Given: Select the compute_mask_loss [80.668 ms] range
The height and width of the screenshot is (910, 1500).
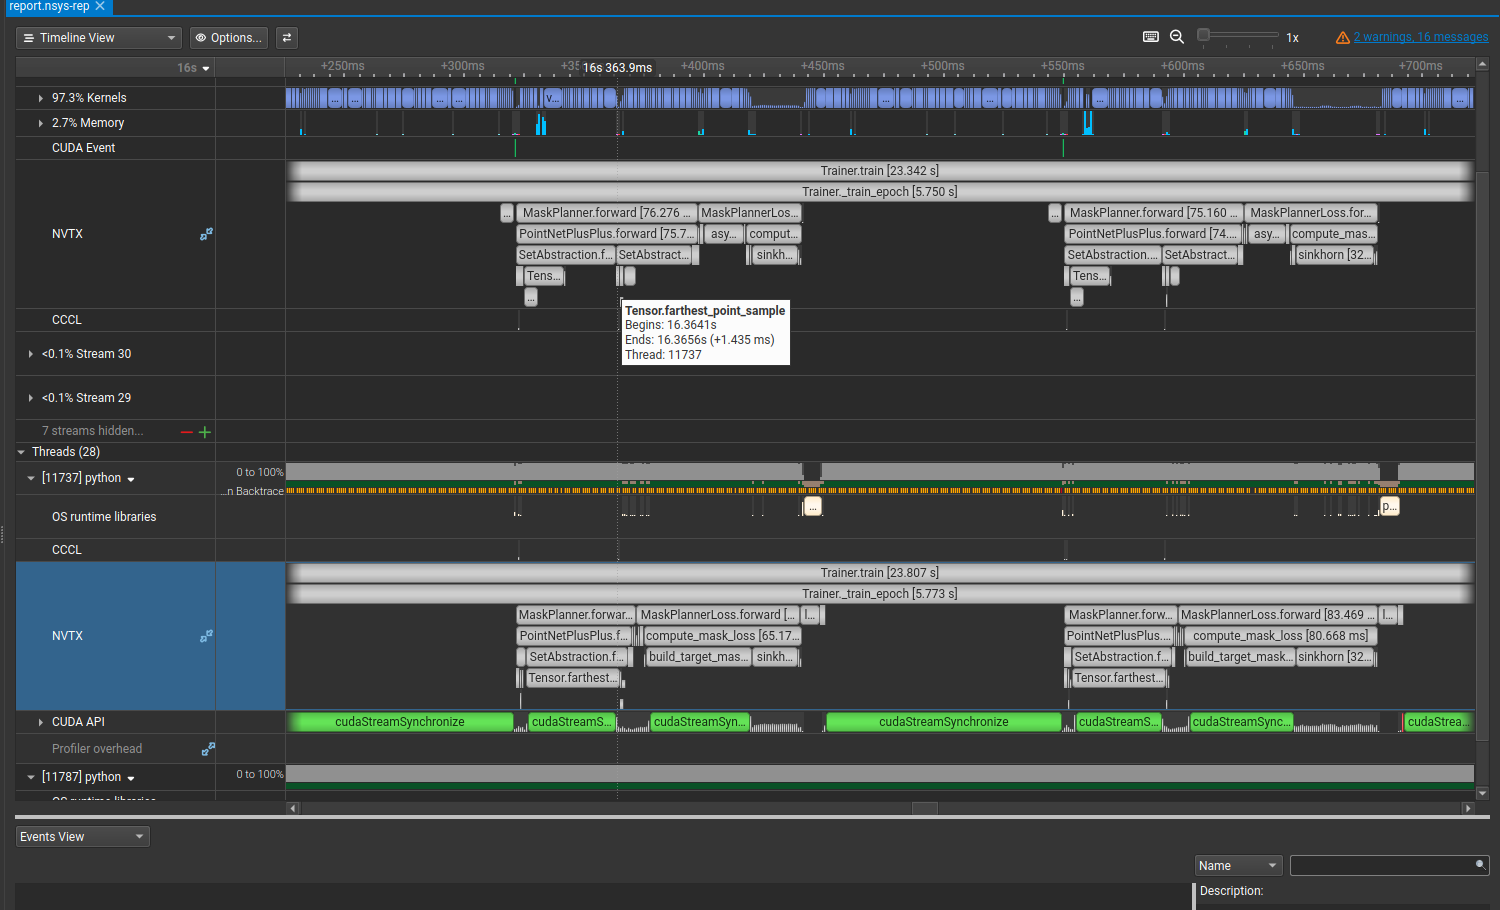Looking at the screenshot, I should click(x=1281, y=636).
